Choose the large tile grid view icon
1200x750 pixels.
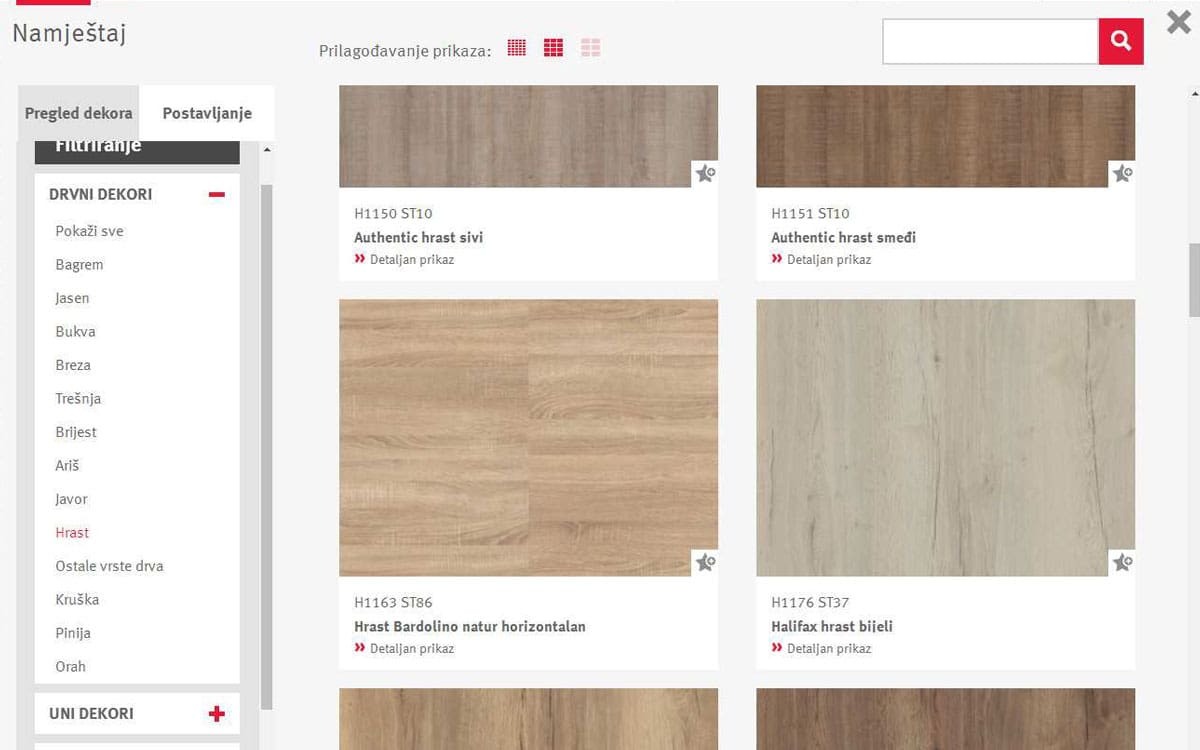tap(590, 48)
